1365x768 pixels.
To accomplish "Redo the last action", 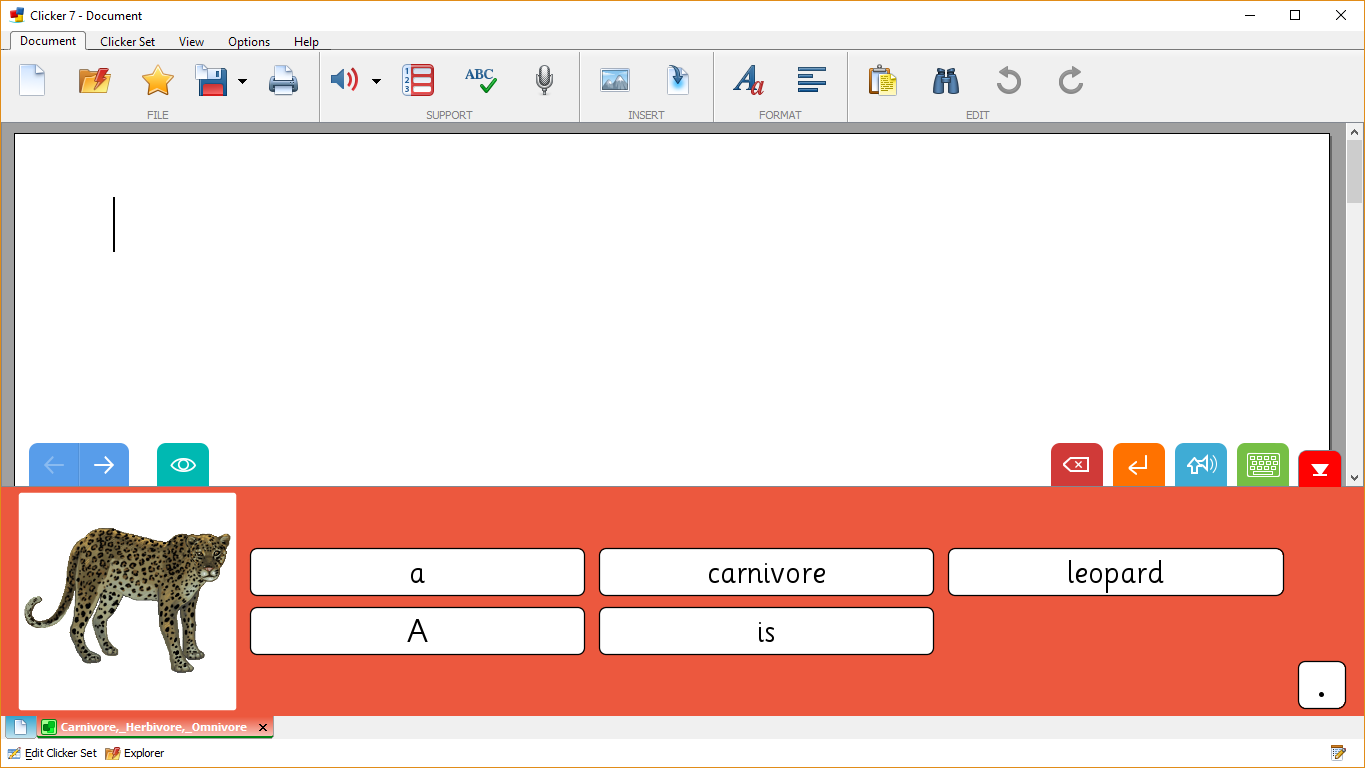I will coord(1071,80).
